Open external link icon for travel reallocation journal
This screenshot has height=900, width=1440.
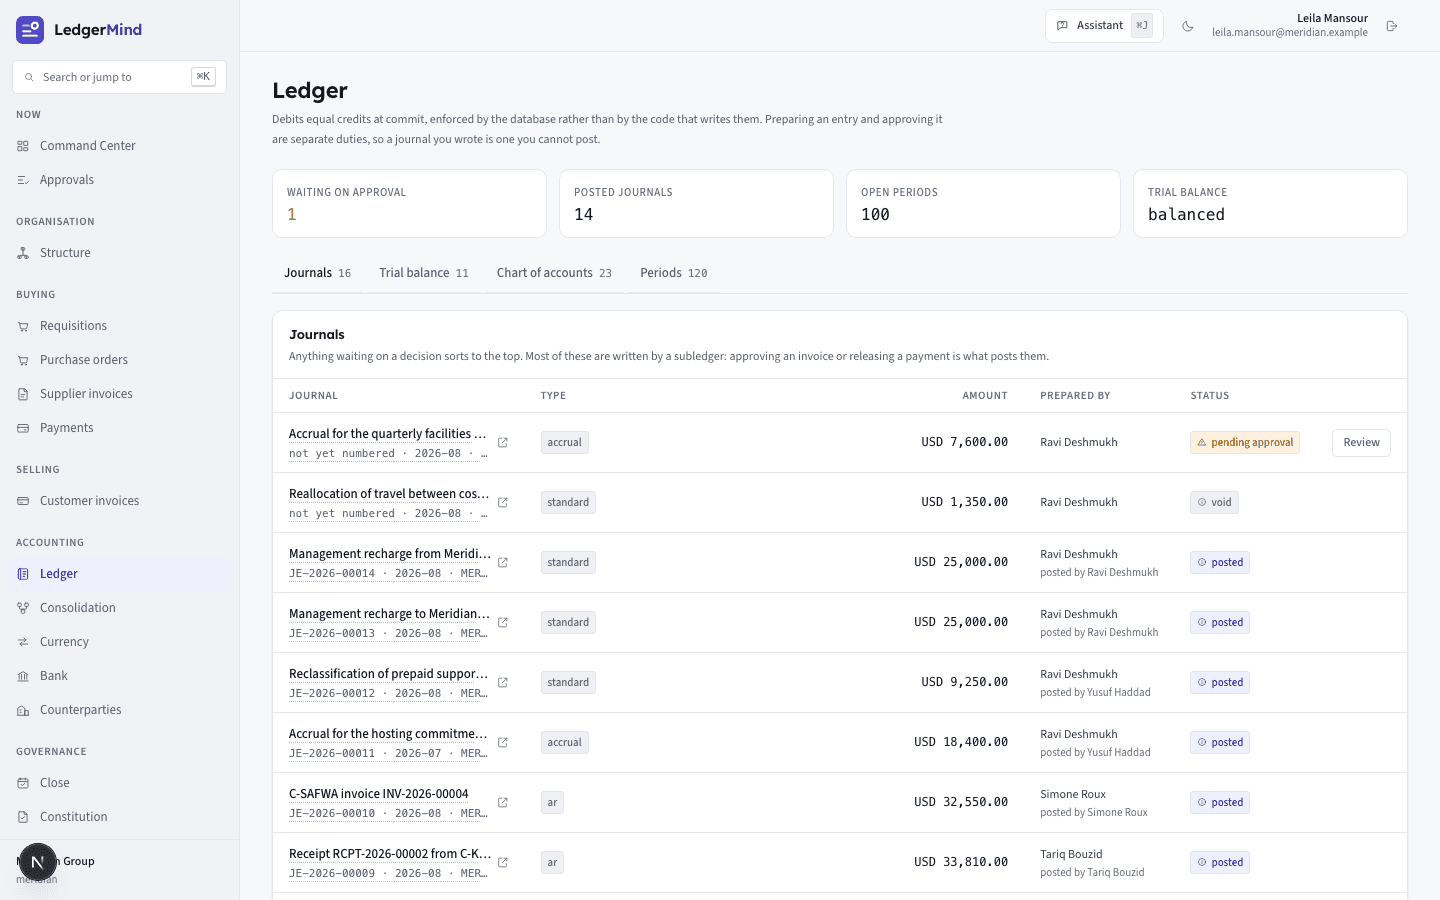pyautogui.click(x=503, y=502)
